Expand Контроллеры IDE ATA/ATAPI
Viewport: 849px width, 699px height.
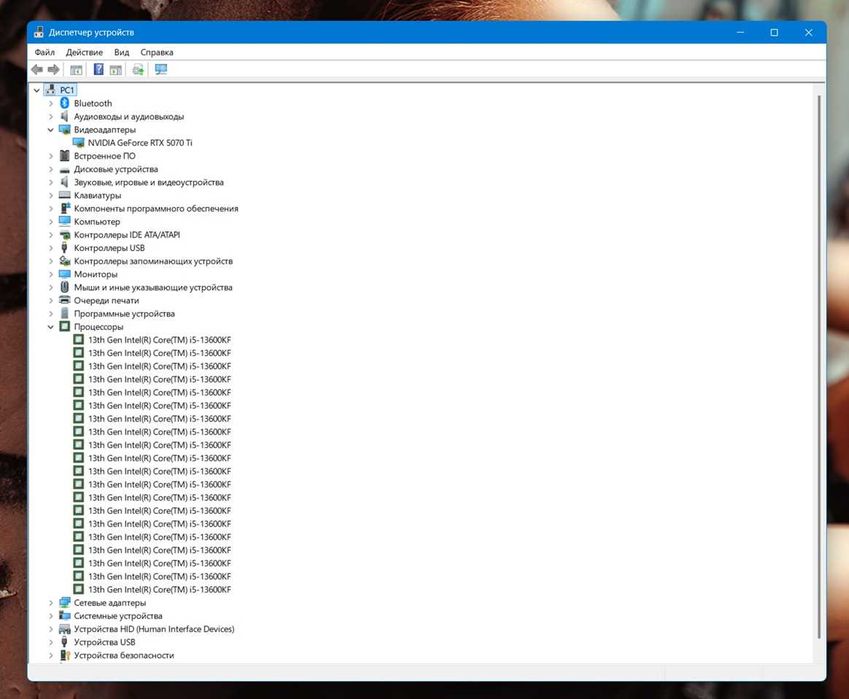pyautogui.click(x=50, y=234)
